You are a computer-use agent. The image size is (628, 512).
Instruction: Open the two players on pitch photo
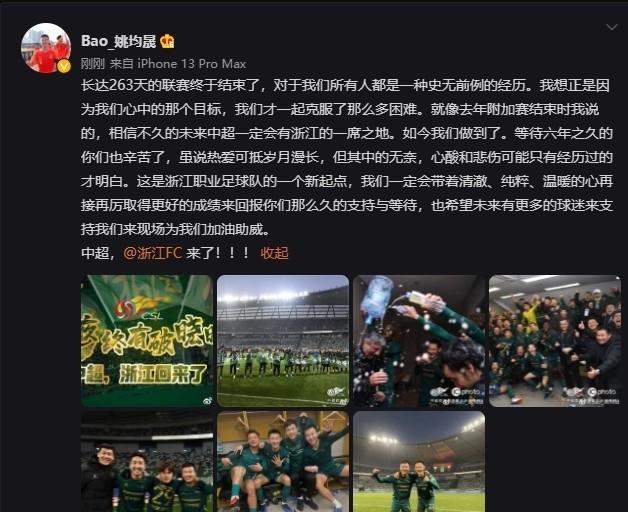pyautogui.click(x=419, y=462)
